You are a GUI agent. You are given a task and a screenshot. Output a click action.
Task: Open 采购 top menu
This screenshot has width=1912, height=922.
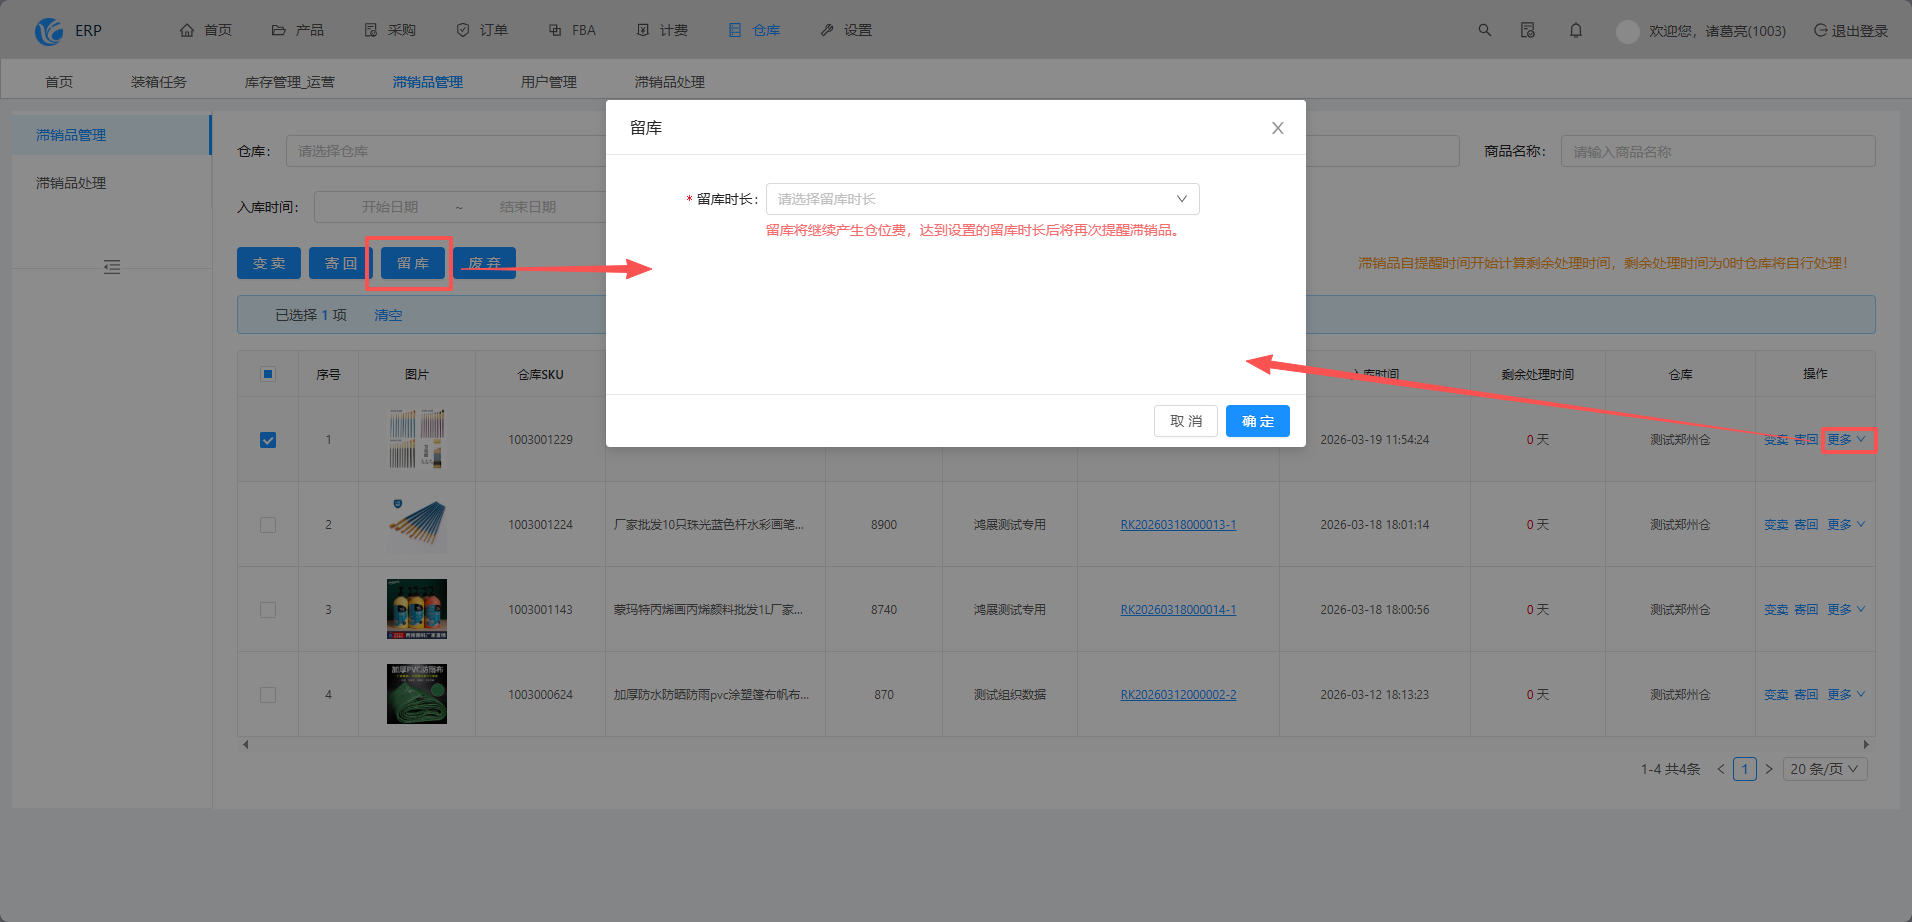390,31
